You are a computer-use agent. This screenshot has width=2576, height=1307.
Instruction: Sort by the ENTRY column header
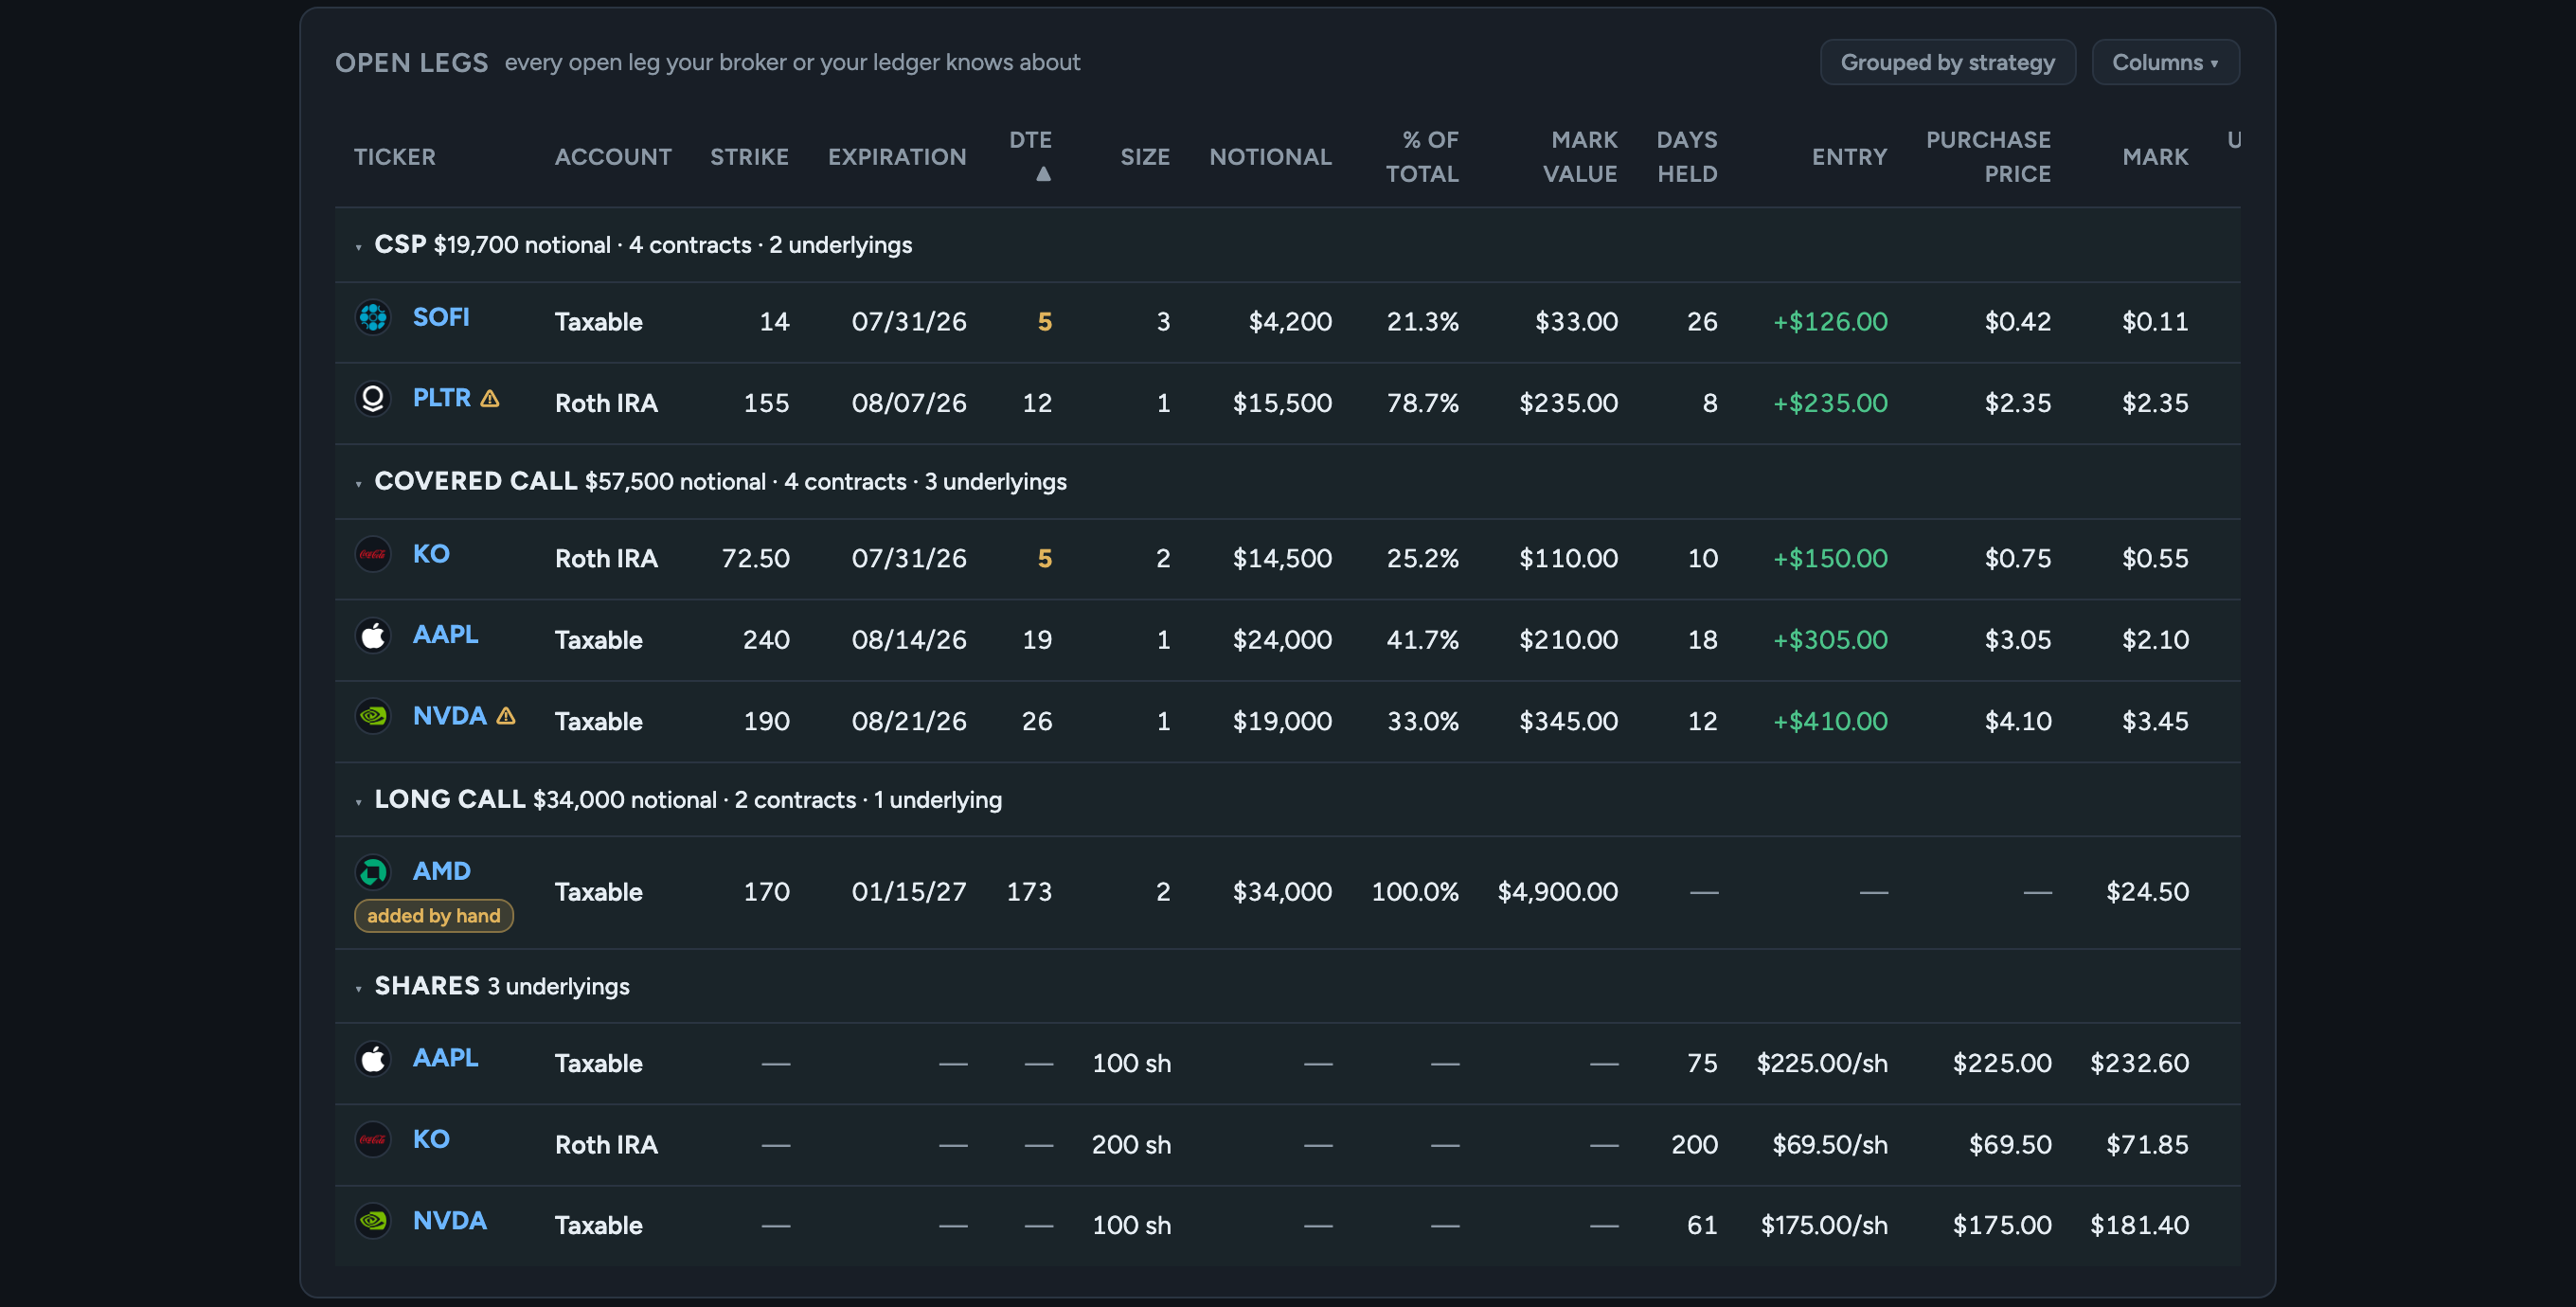point(1849,157)
